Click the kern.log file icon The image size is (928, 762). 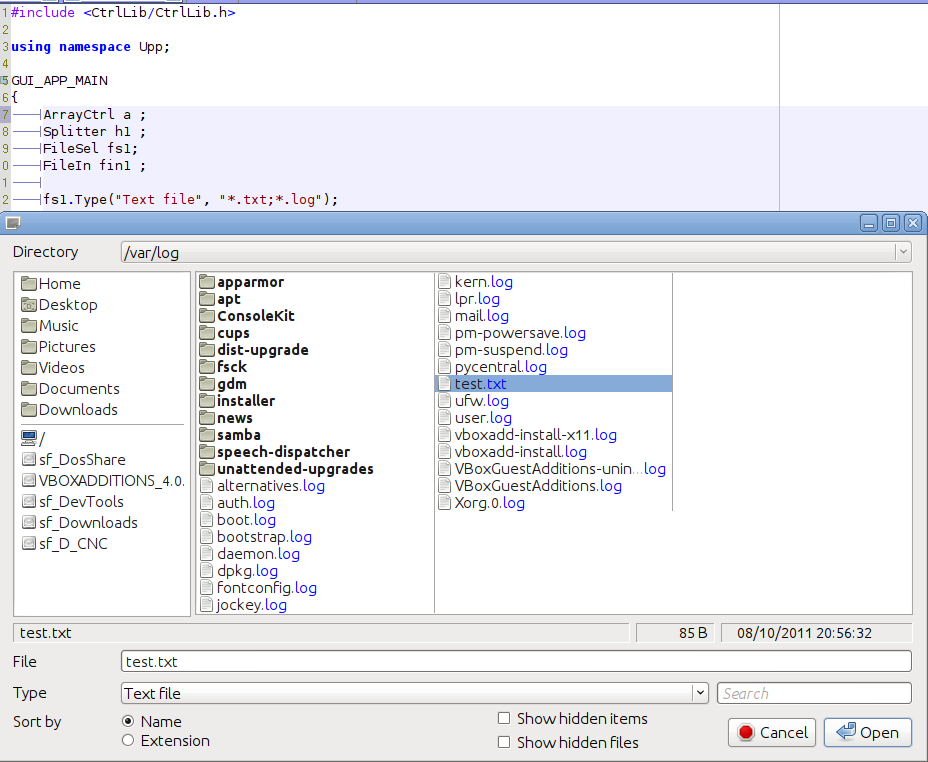coord(445,282)
